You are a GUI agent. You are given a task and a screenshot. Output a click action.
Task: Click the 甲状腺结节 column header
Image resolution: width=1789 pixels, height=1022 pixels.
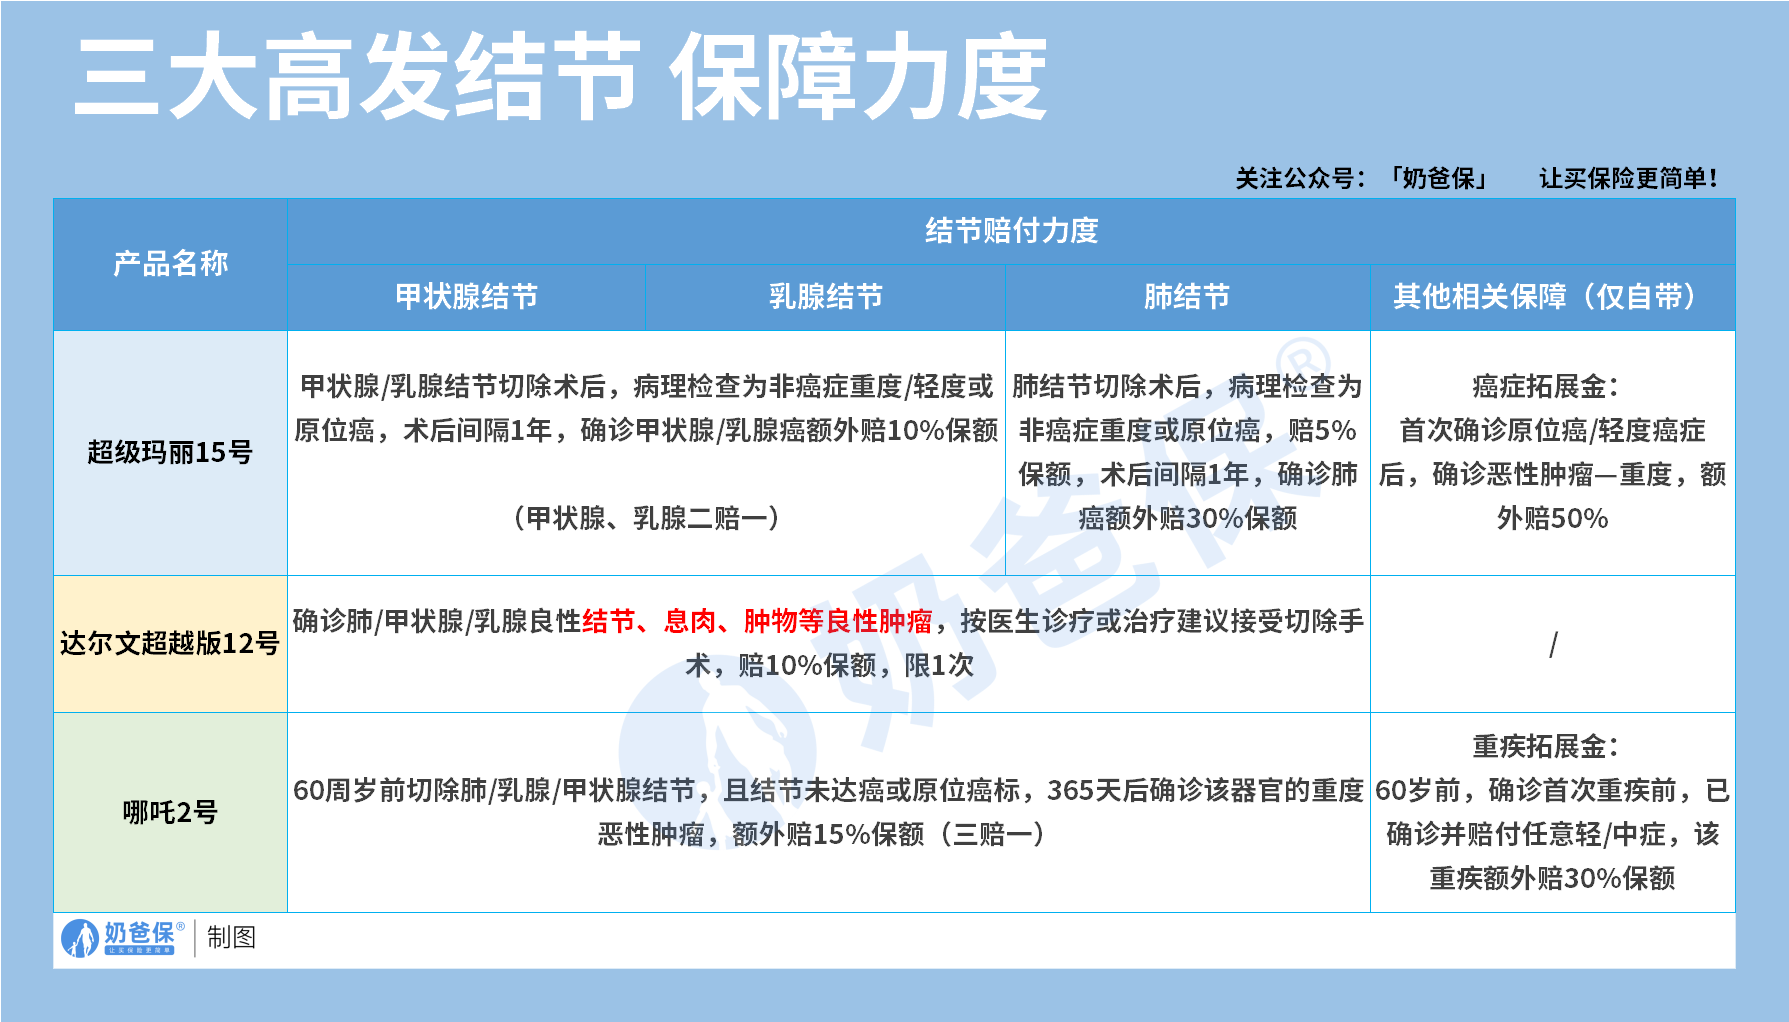point(466,297)
